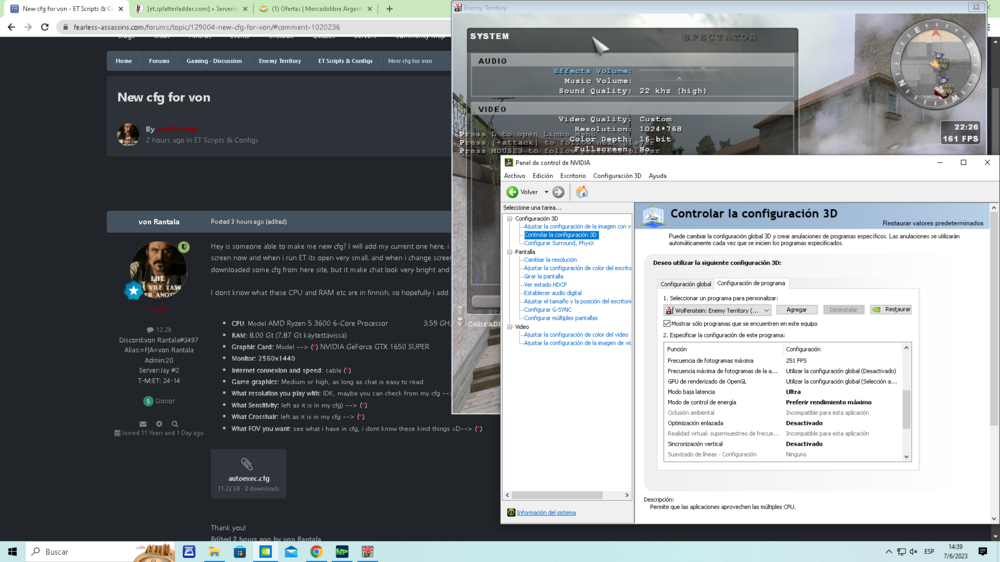The height and width of the screenshot is (562, 1000).
Task: Open Windows Start menu
Action: click(x=12, y=552)
